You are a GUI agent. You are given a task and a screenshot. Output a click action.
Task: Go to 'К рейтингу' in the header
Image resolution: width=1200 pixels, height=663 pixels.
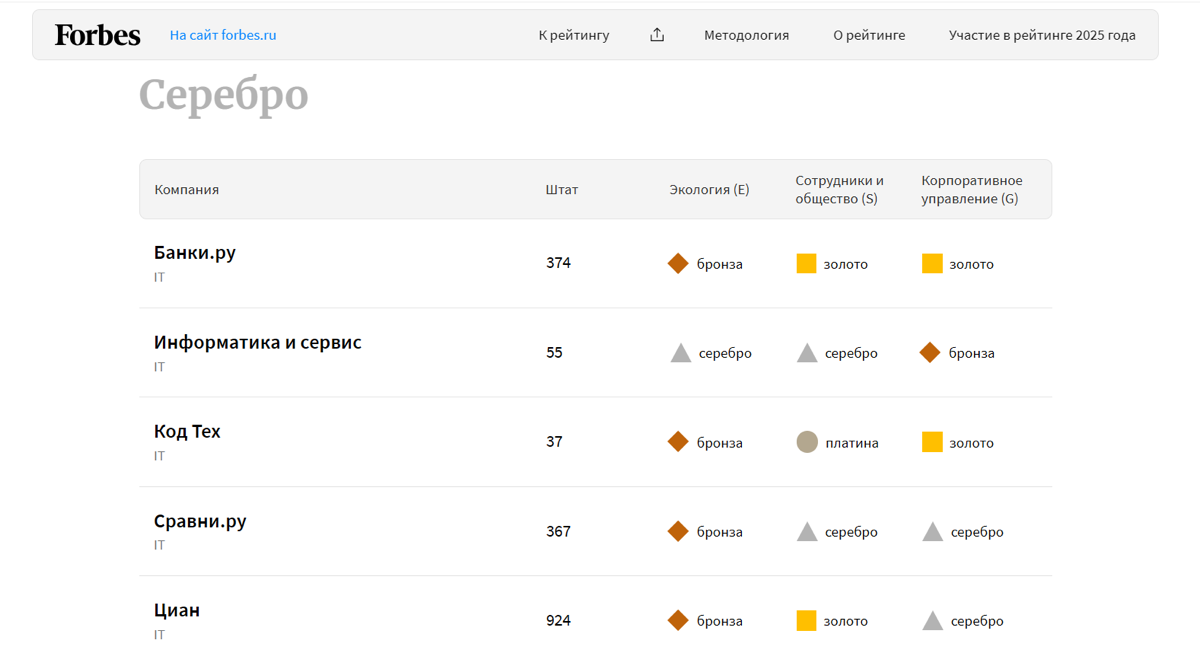(574, 35)
